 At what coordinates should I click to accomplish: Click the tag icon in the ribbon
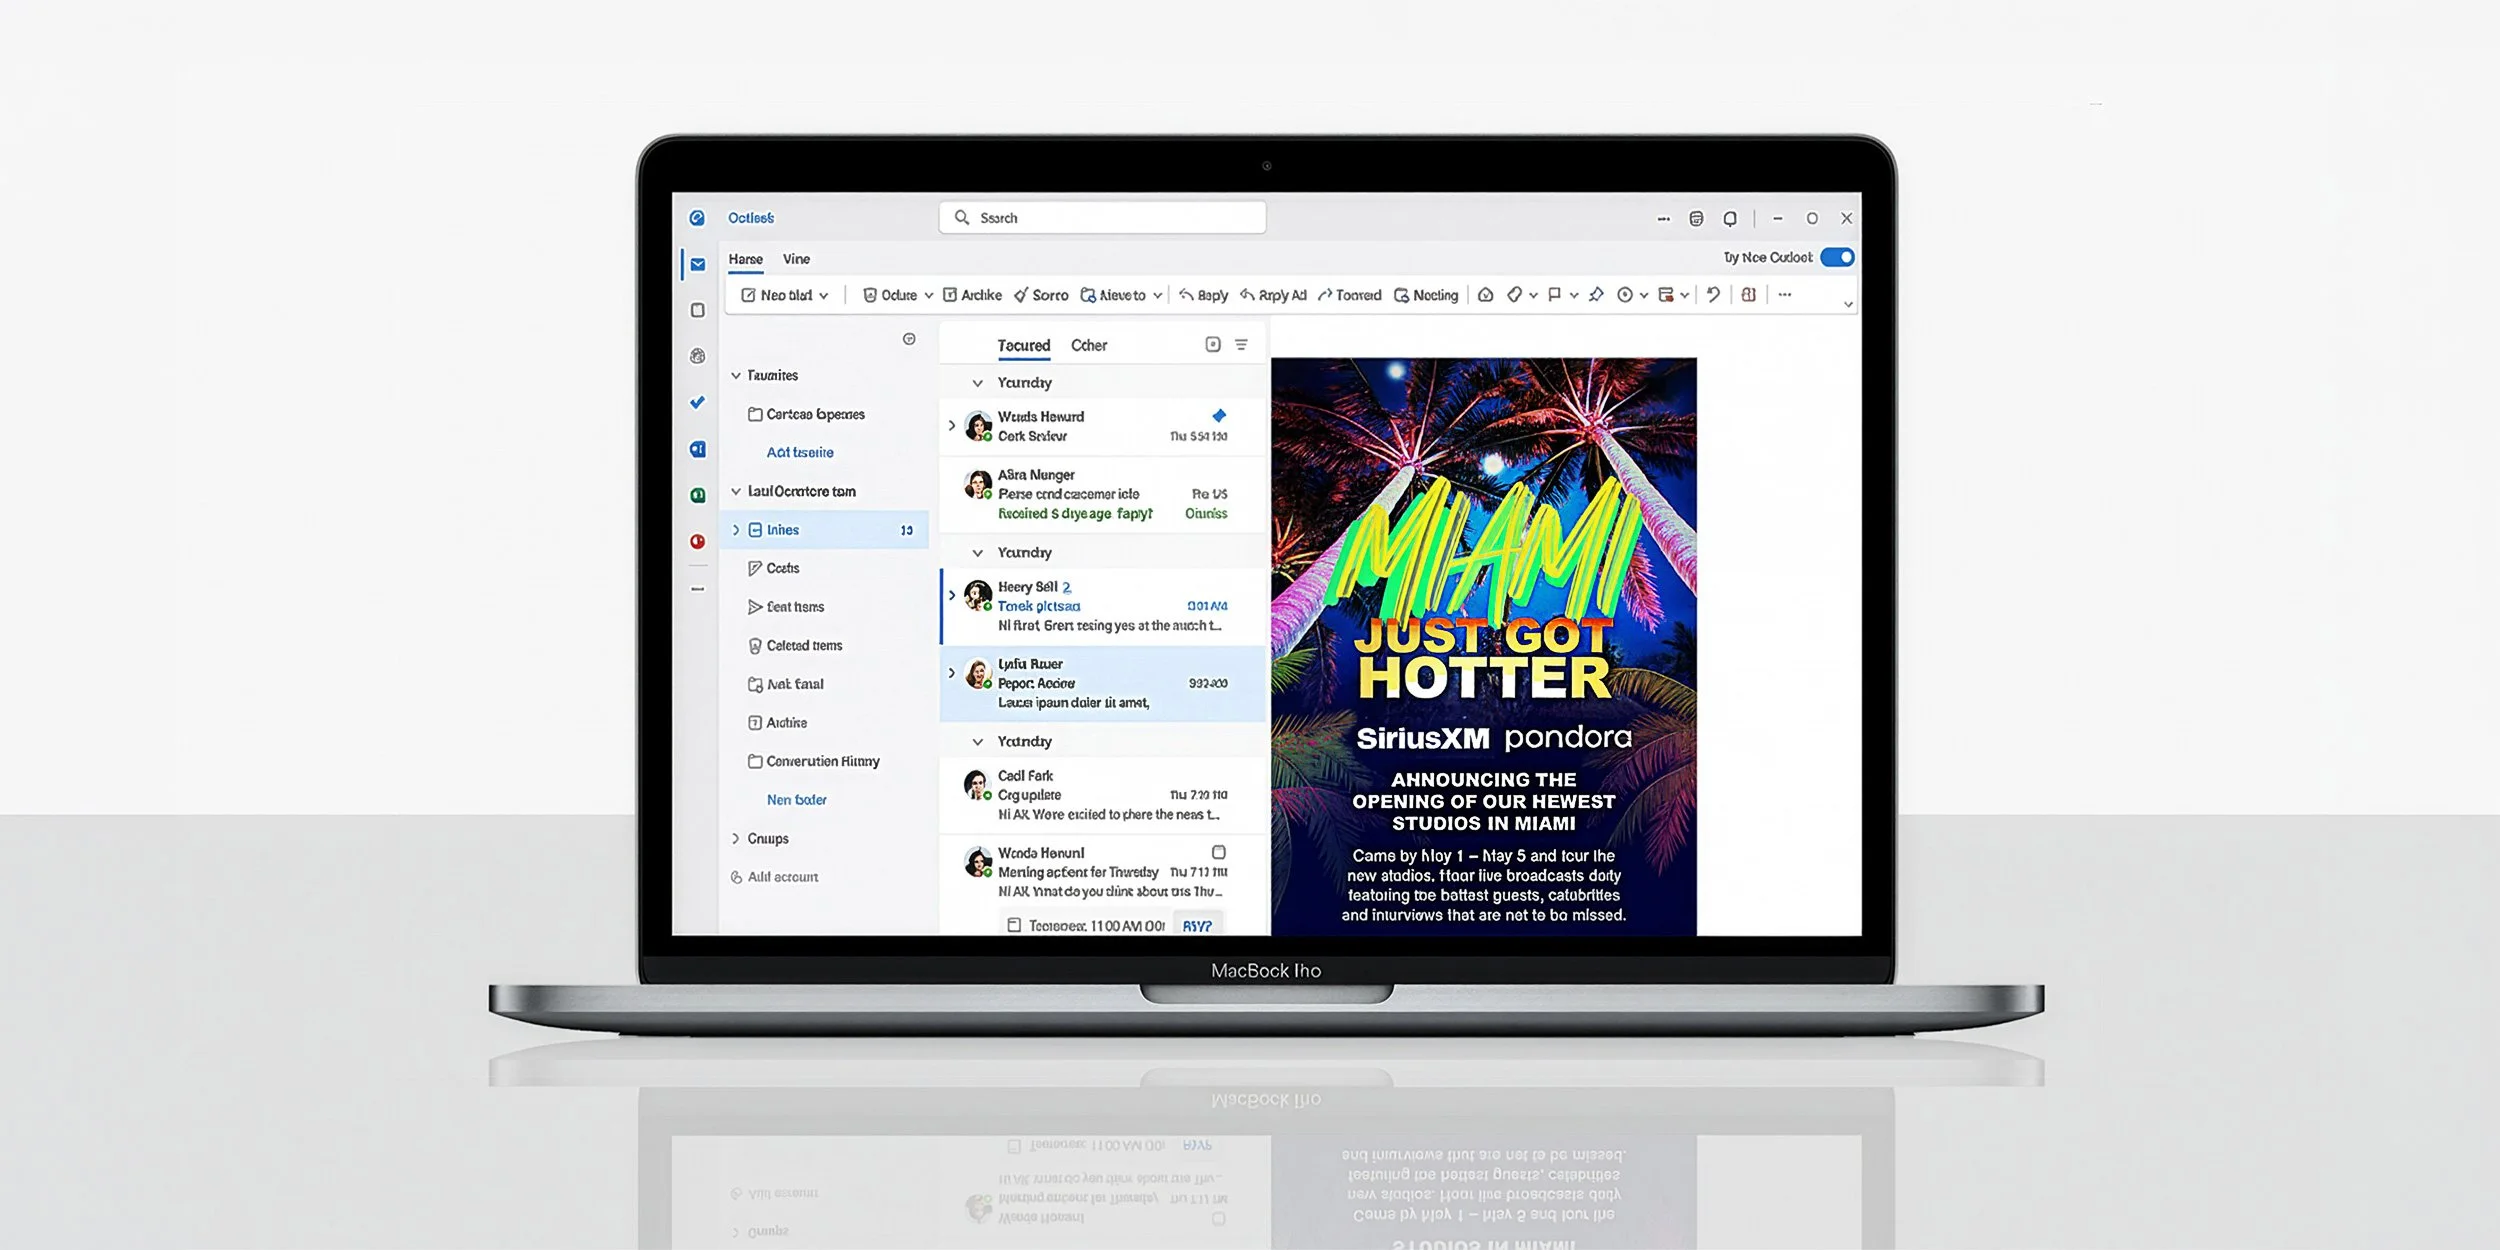pyautogui.click(x=1514, y=295)
